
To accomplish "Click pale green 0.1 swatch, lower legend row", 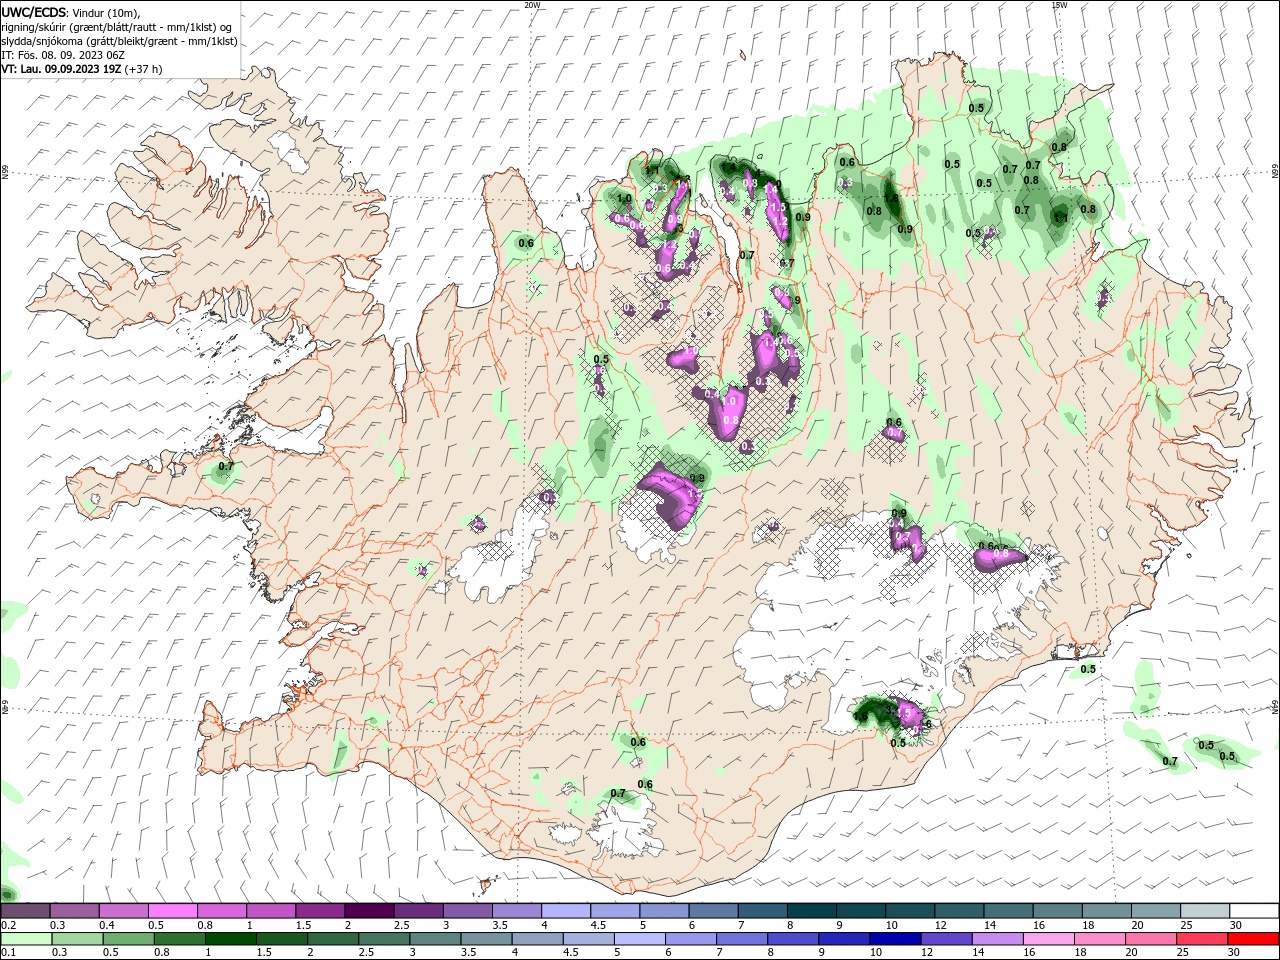I will [25, 939].
